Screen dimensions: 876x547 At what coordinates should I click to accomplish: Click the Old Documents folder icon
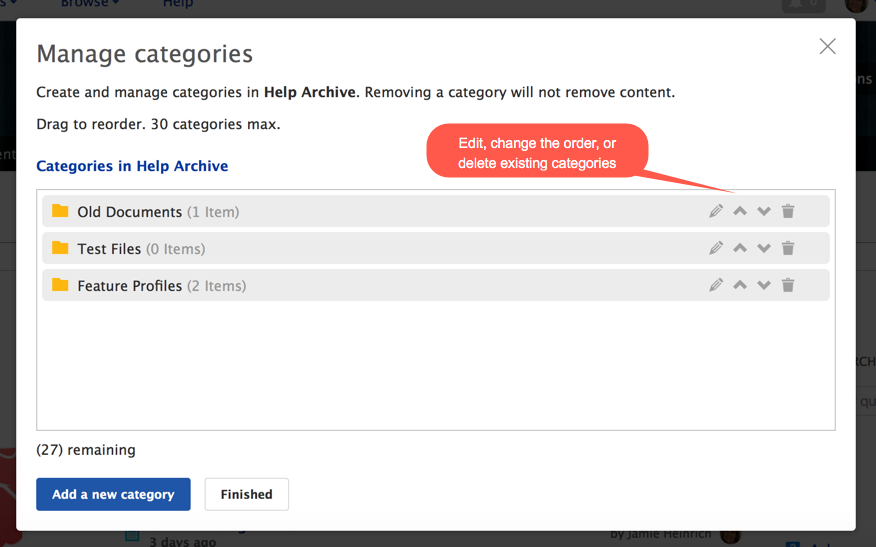60,211
